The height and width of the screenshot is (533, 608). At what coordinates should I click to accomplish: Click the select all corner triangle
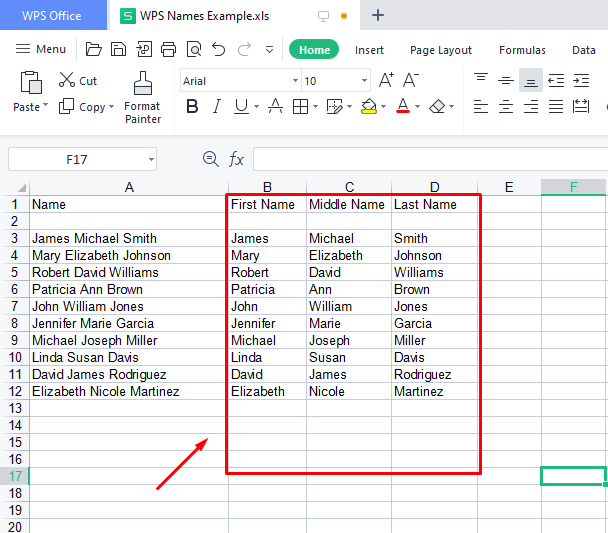(x=21, y=188)
